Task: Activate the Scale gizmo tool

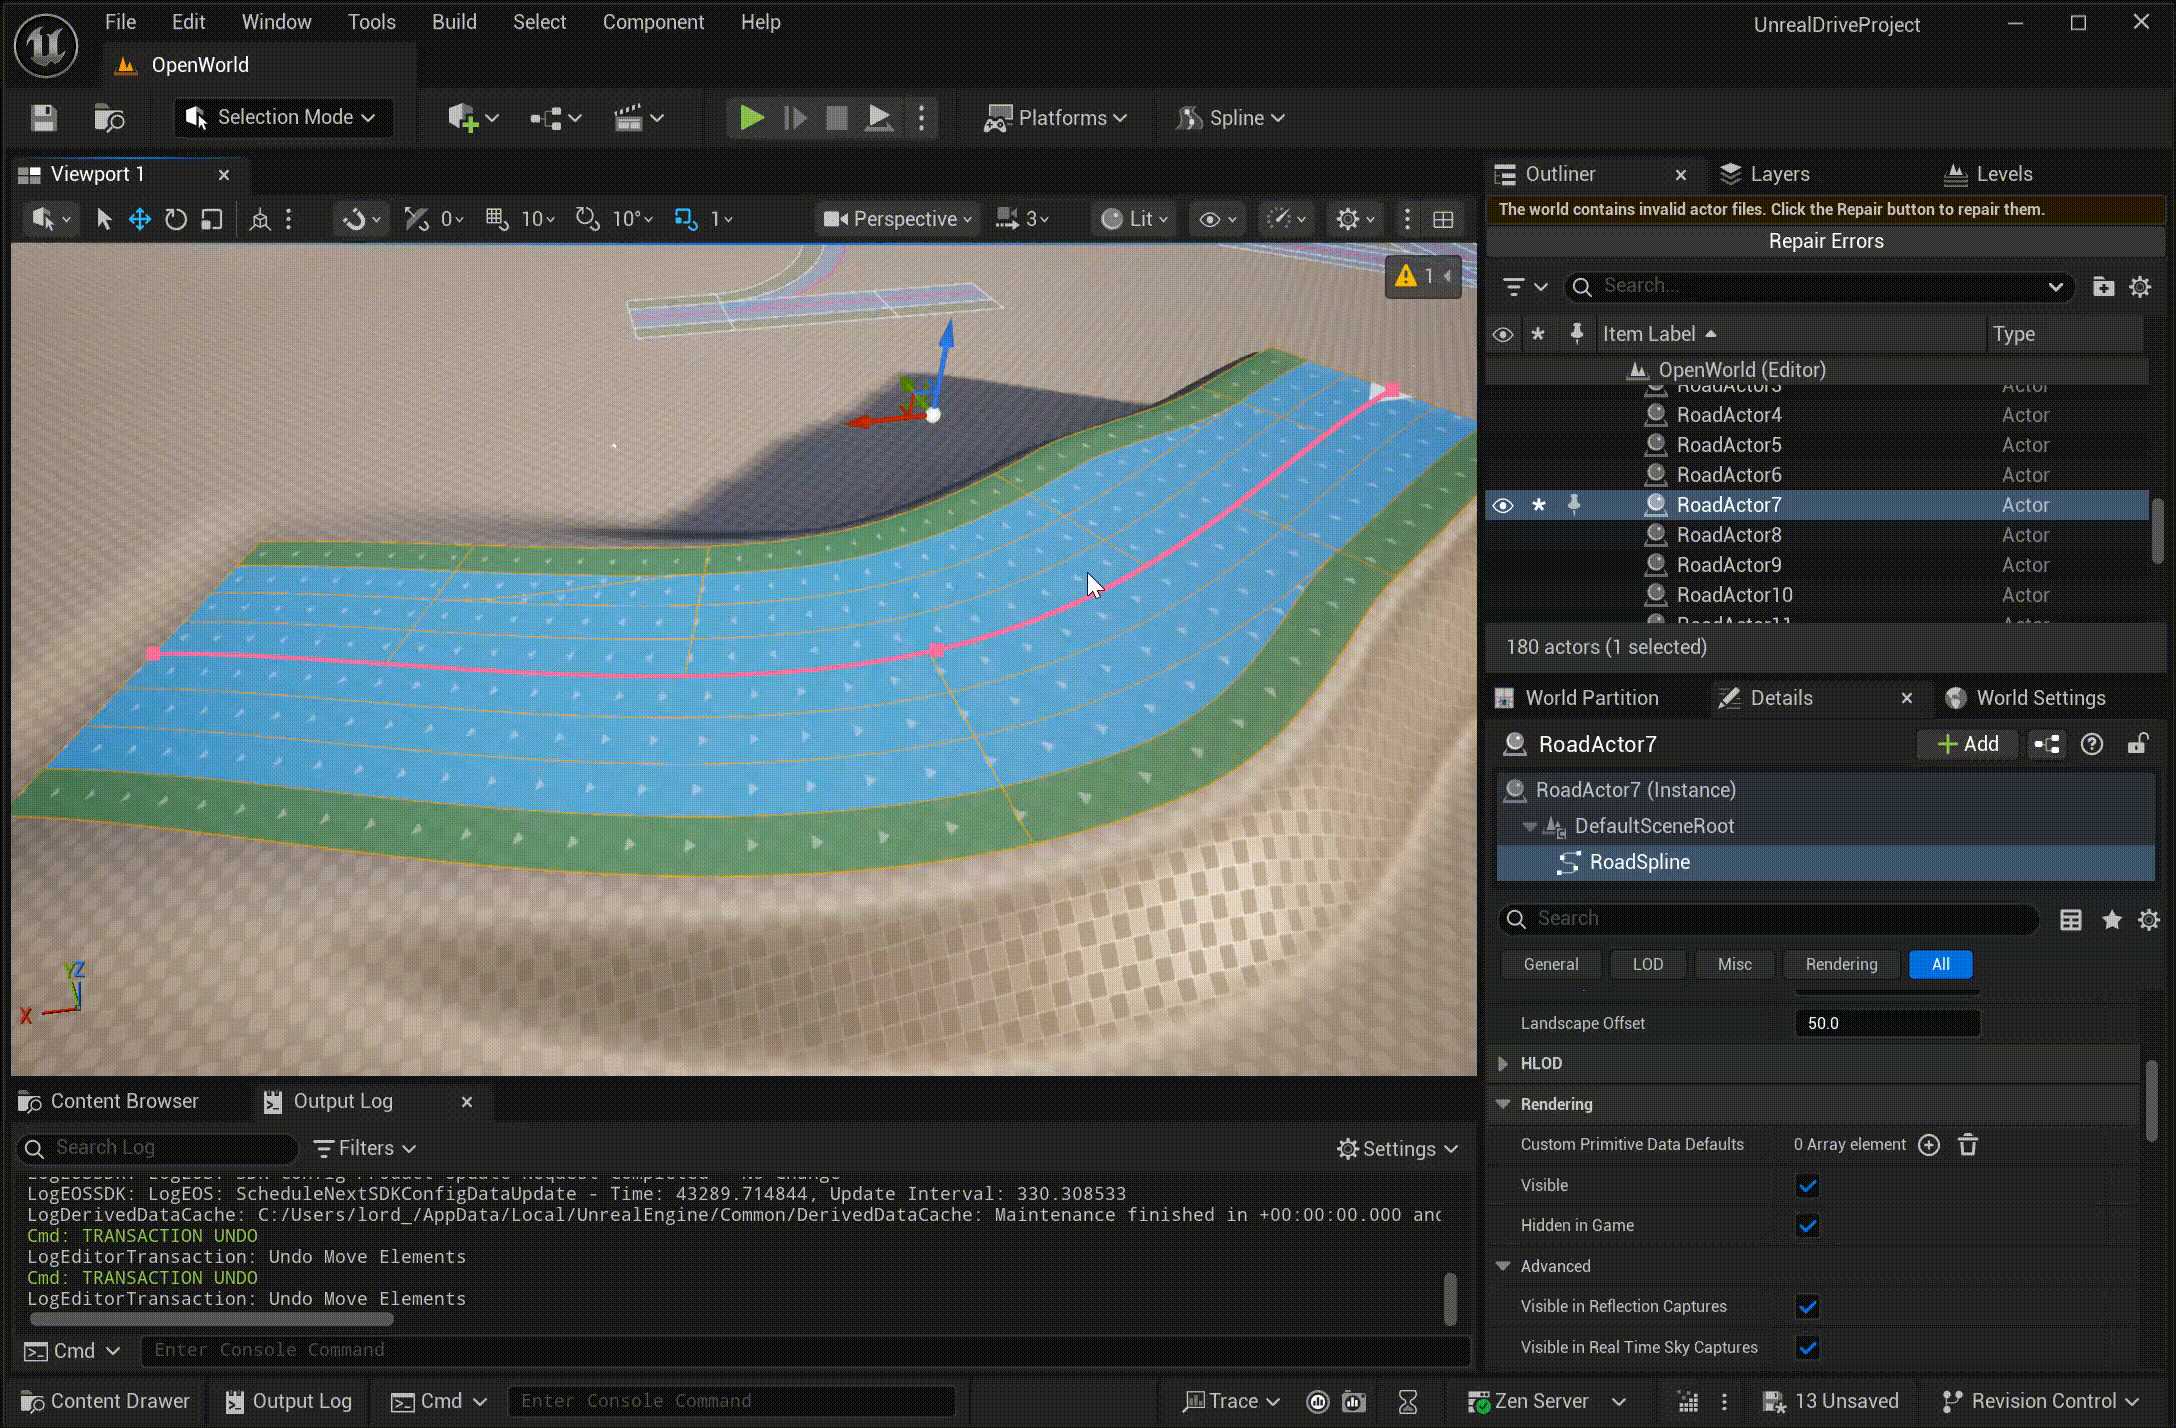Action: [x=211, y=219]
